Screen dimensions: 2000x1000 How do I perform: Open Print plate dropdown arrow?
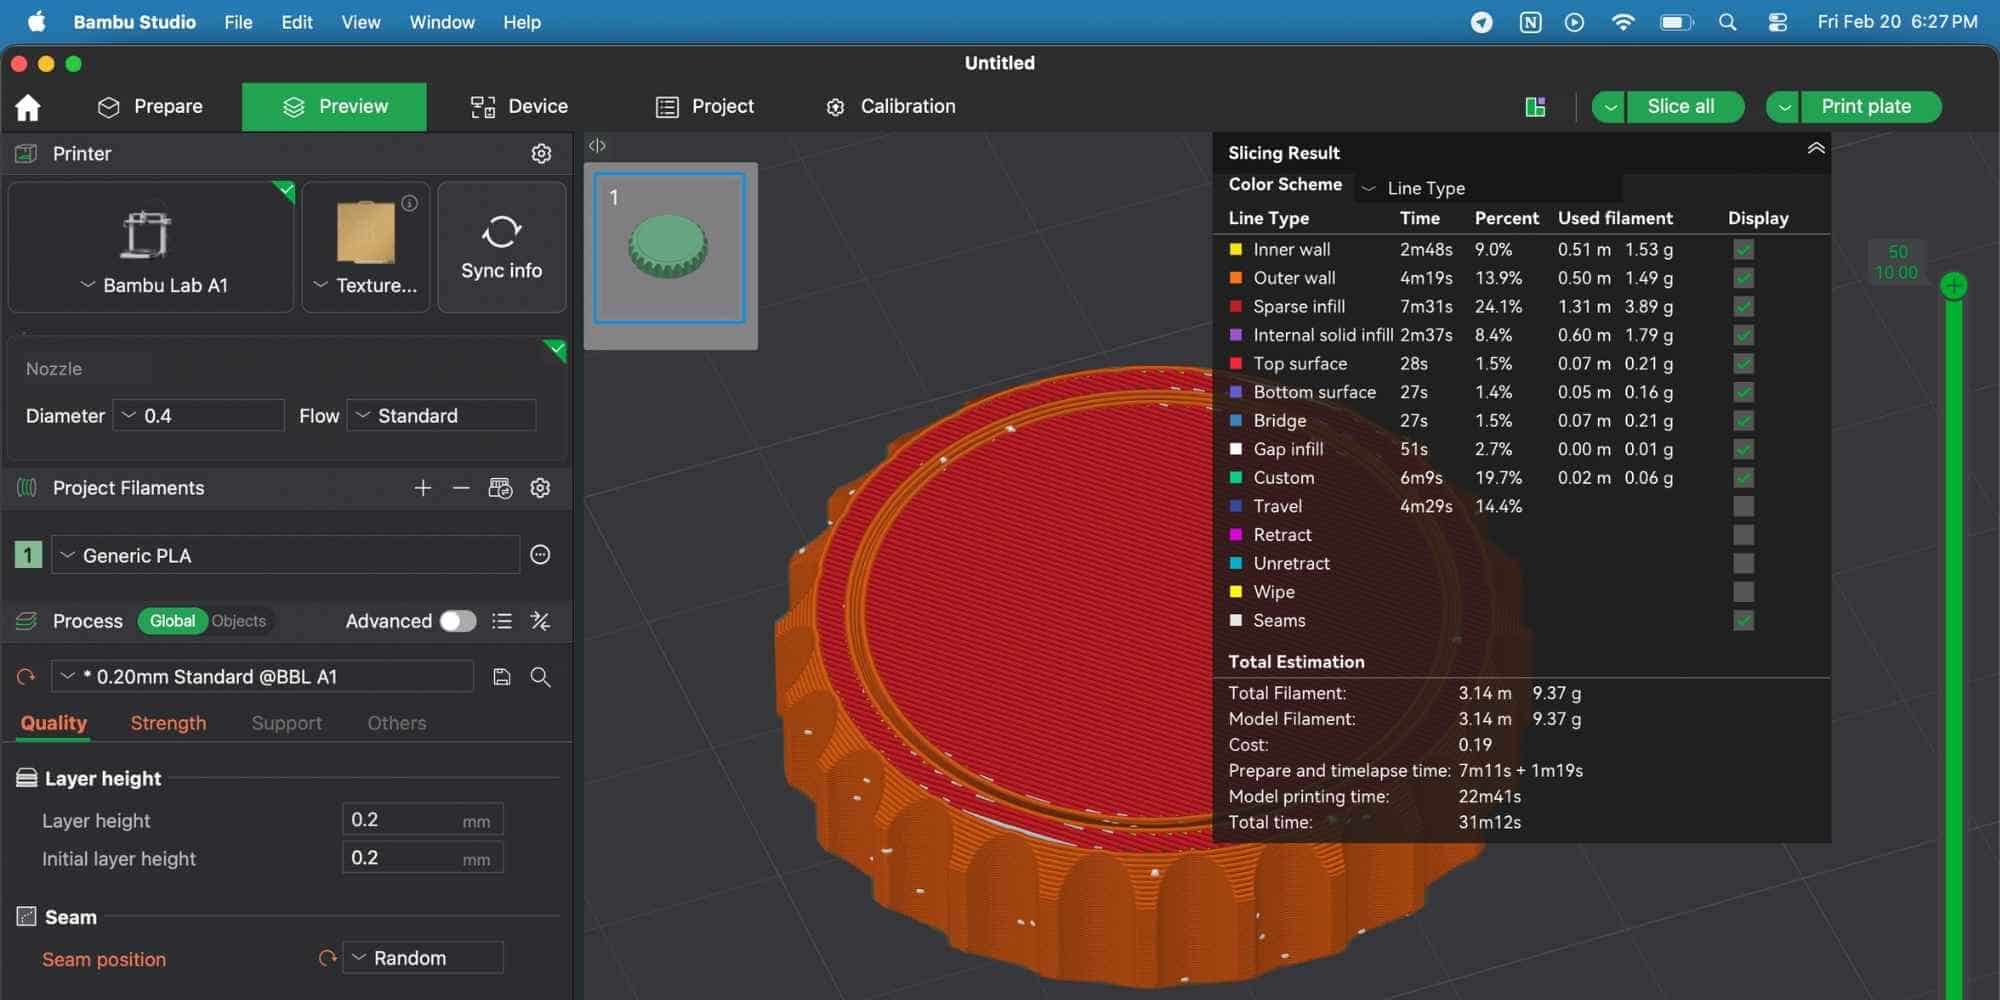click(x=1783, y=107)
